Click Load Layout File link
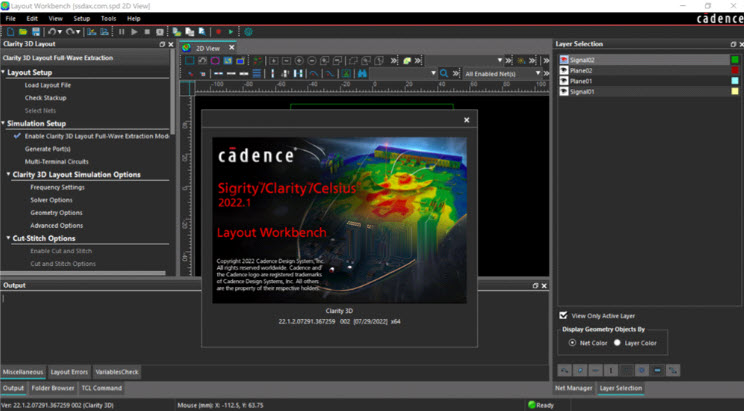Image resolution: width=744 pixels, height=411 pixels. [x=48, y=85]
